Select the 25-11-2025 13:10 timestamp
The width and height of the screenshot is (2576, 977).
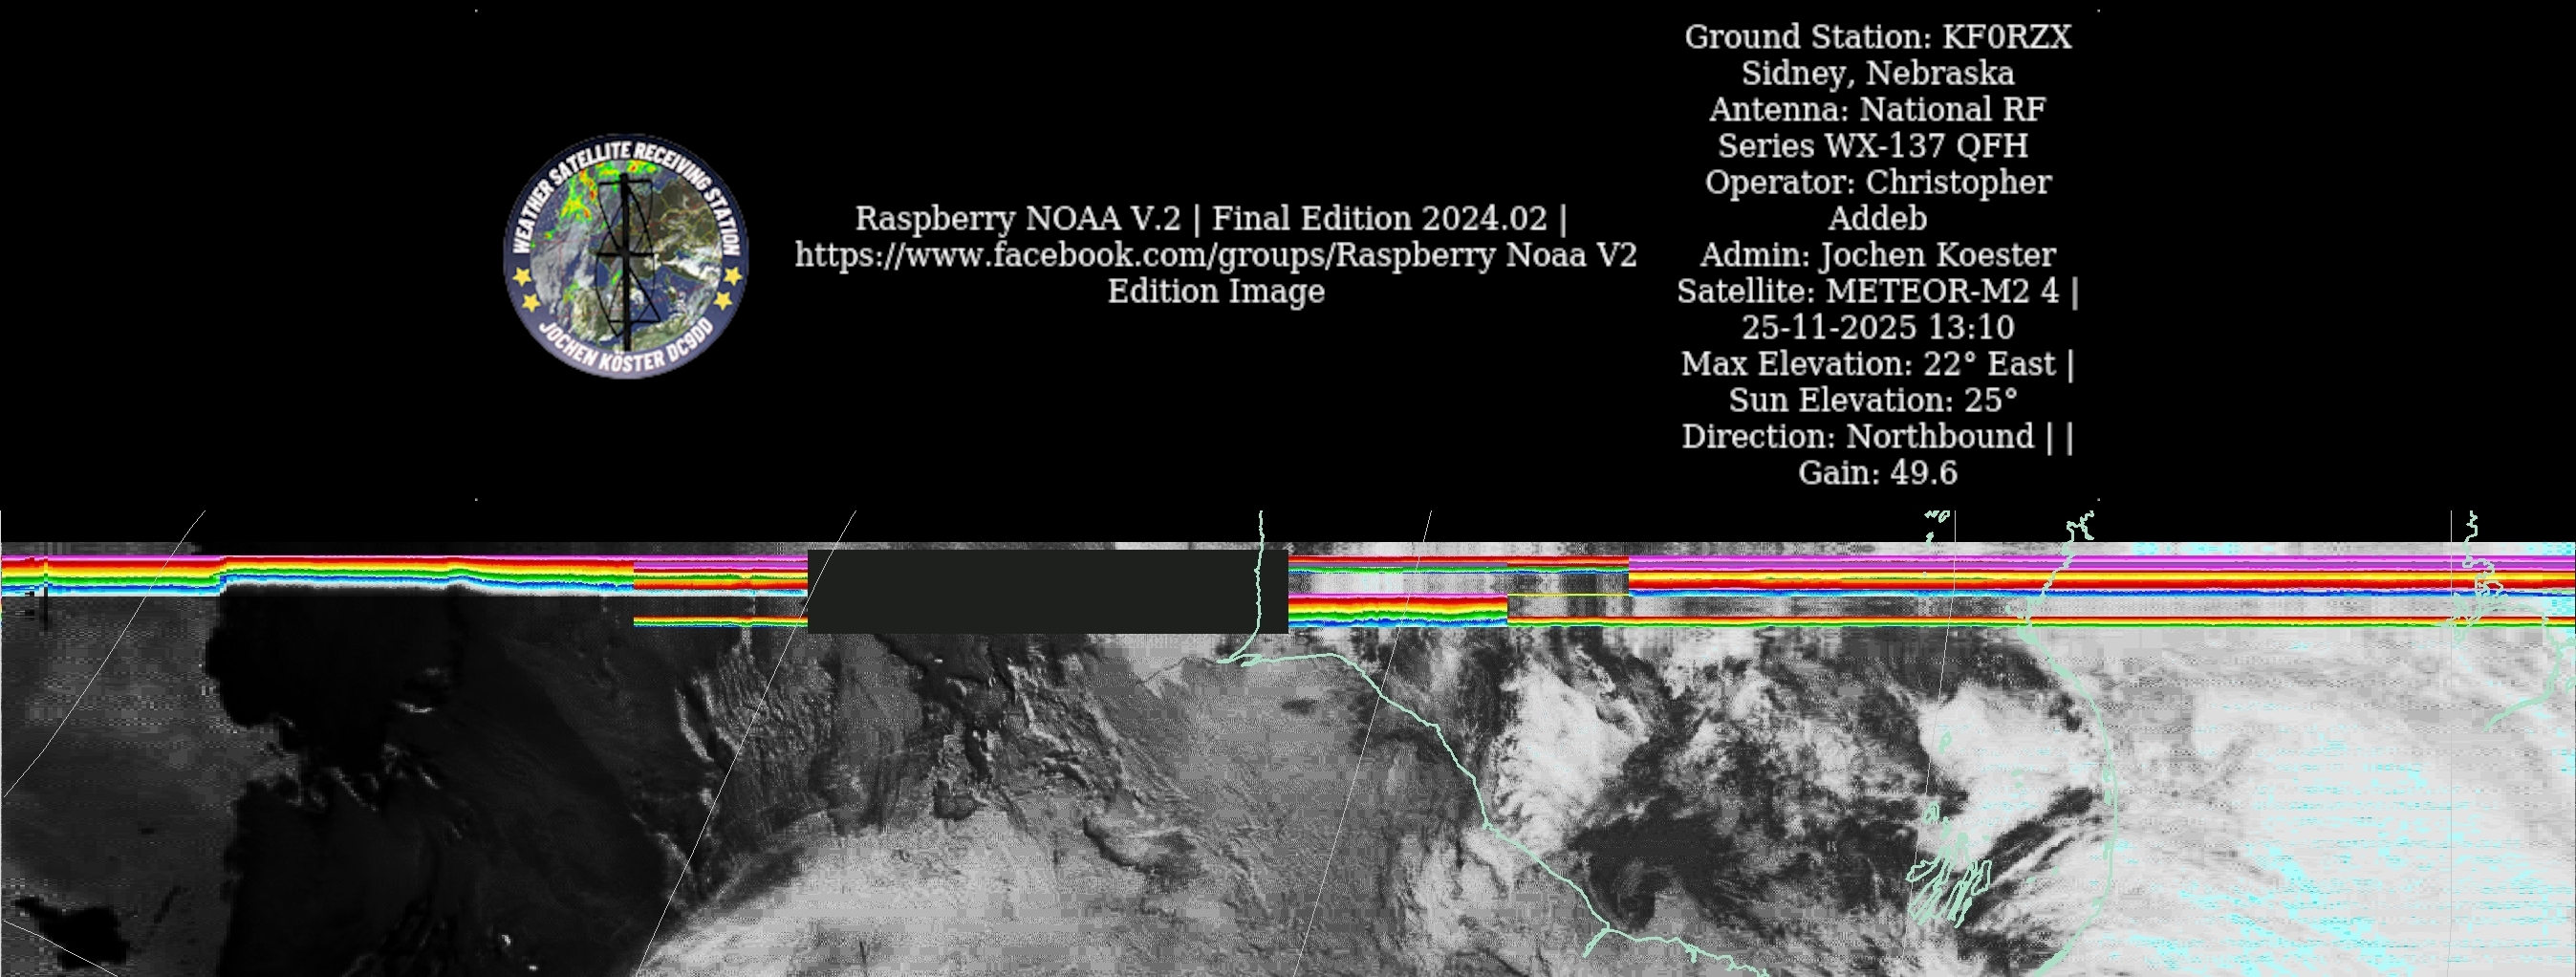1877,327
